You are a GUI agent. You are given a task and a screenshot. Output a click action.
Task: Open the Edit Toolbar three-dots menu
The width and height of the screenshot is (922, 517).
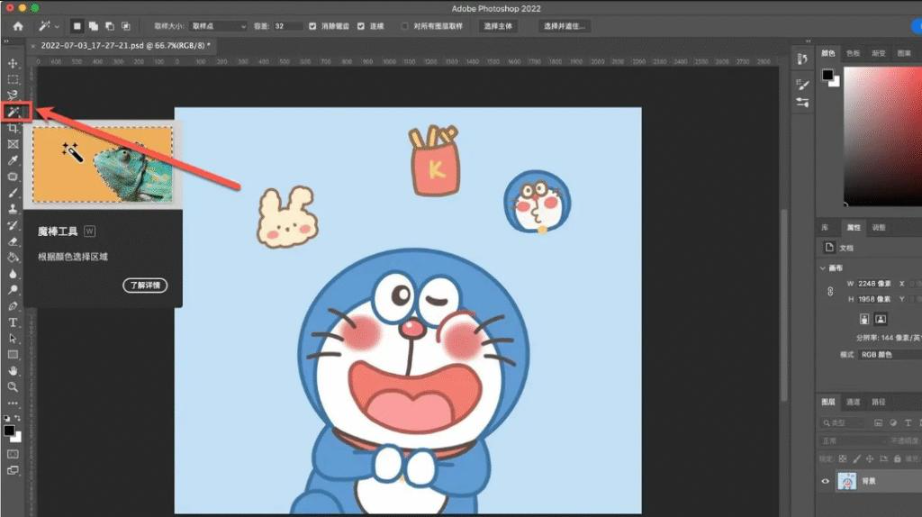coord(12,403)
